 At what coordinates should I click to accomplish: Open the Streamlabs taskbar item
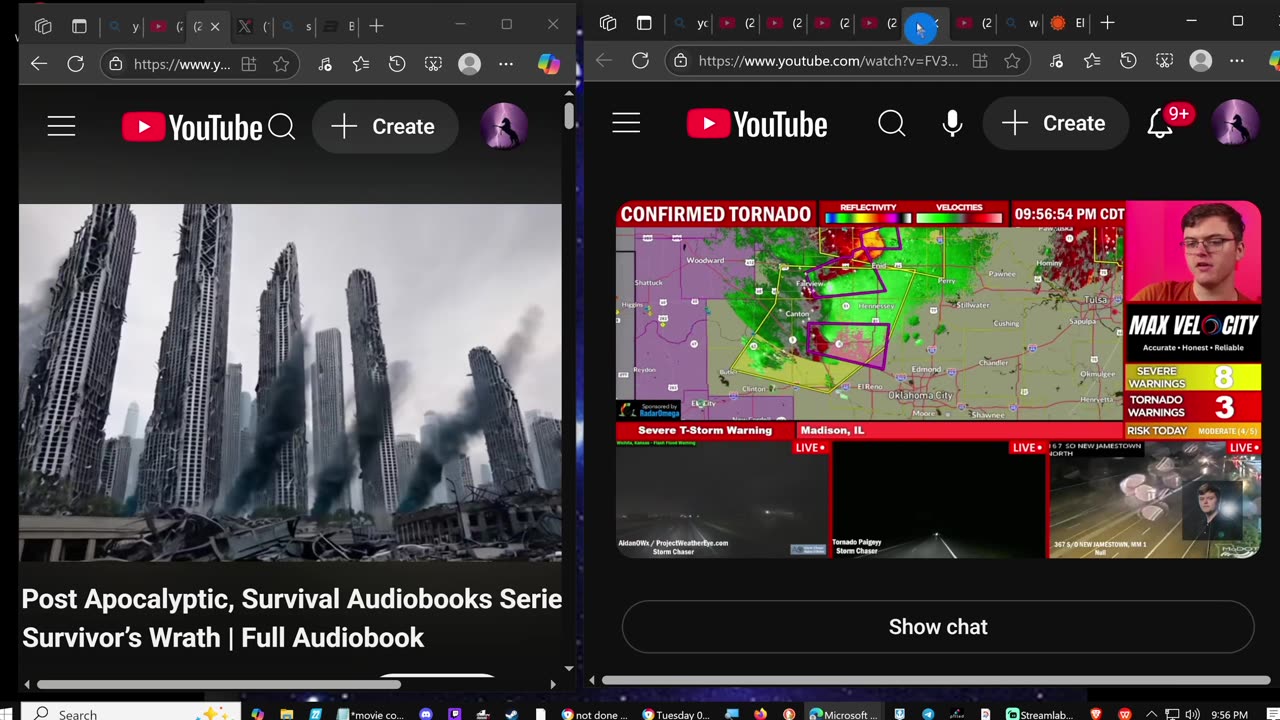click(x=1041, y=714)
